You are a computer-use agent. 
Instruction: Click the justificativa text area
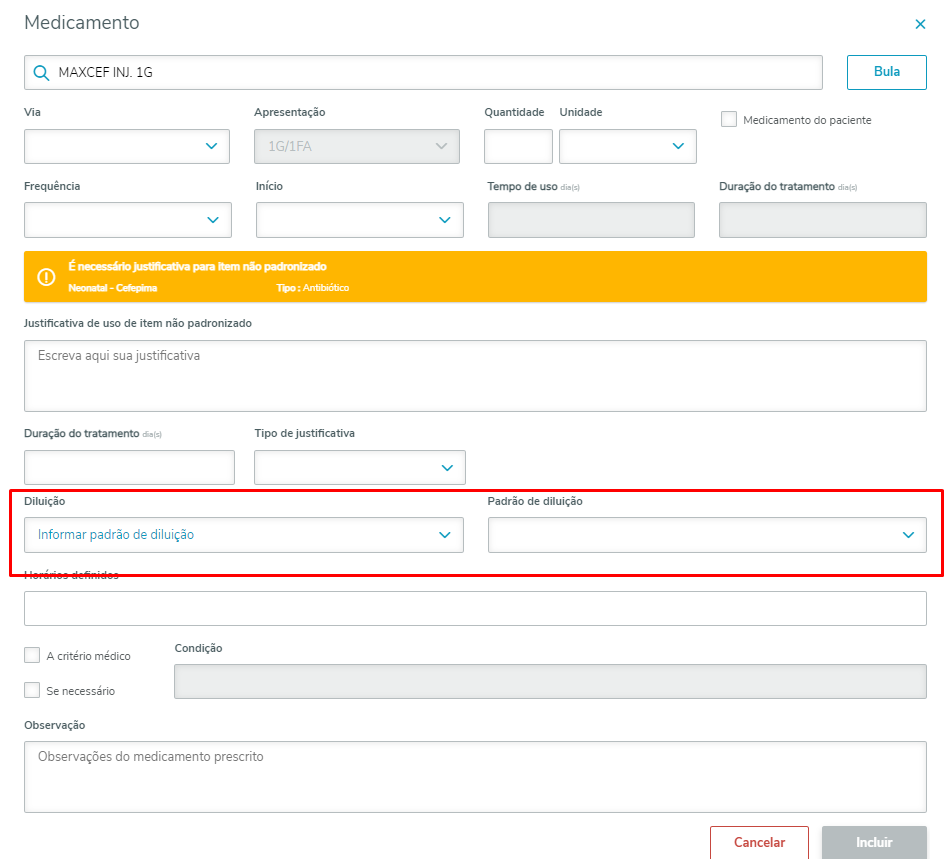click(475, 375)
